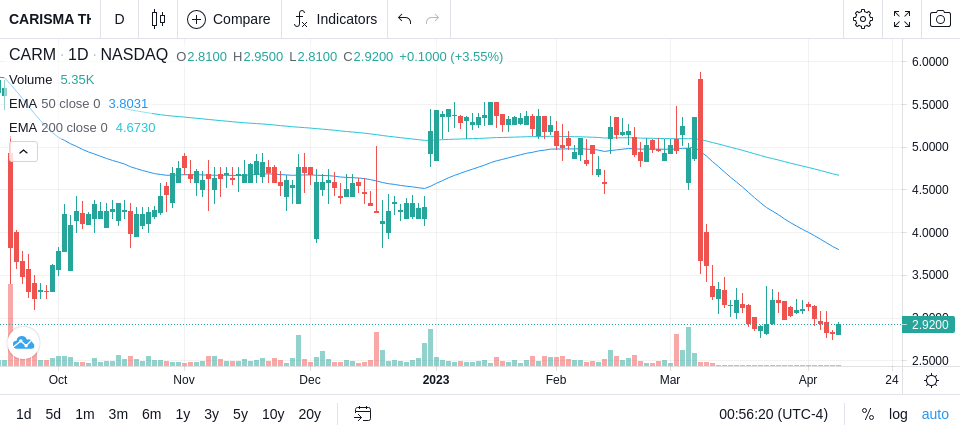The width and height of the screenshot is (960, 433).
Task: Click the 6.0000 price axis label
Action: tap(930, 62)
